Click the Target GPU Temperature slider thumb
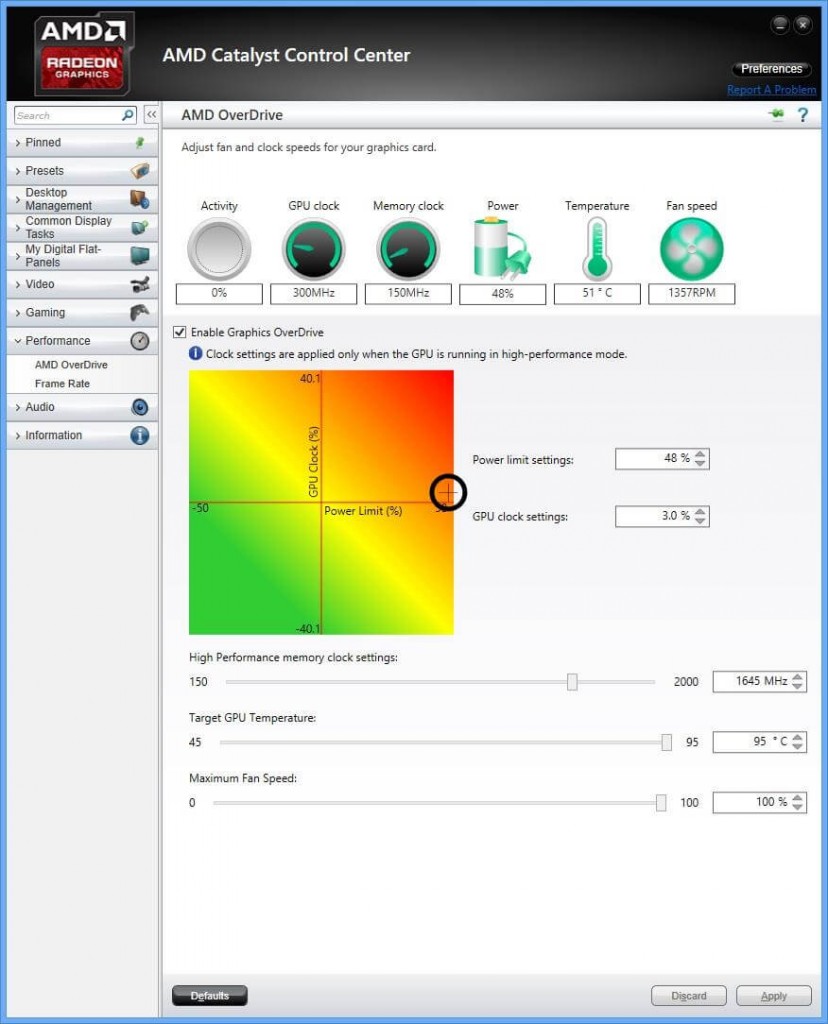Screen dimensions: 828x1024 pos(666,742)
